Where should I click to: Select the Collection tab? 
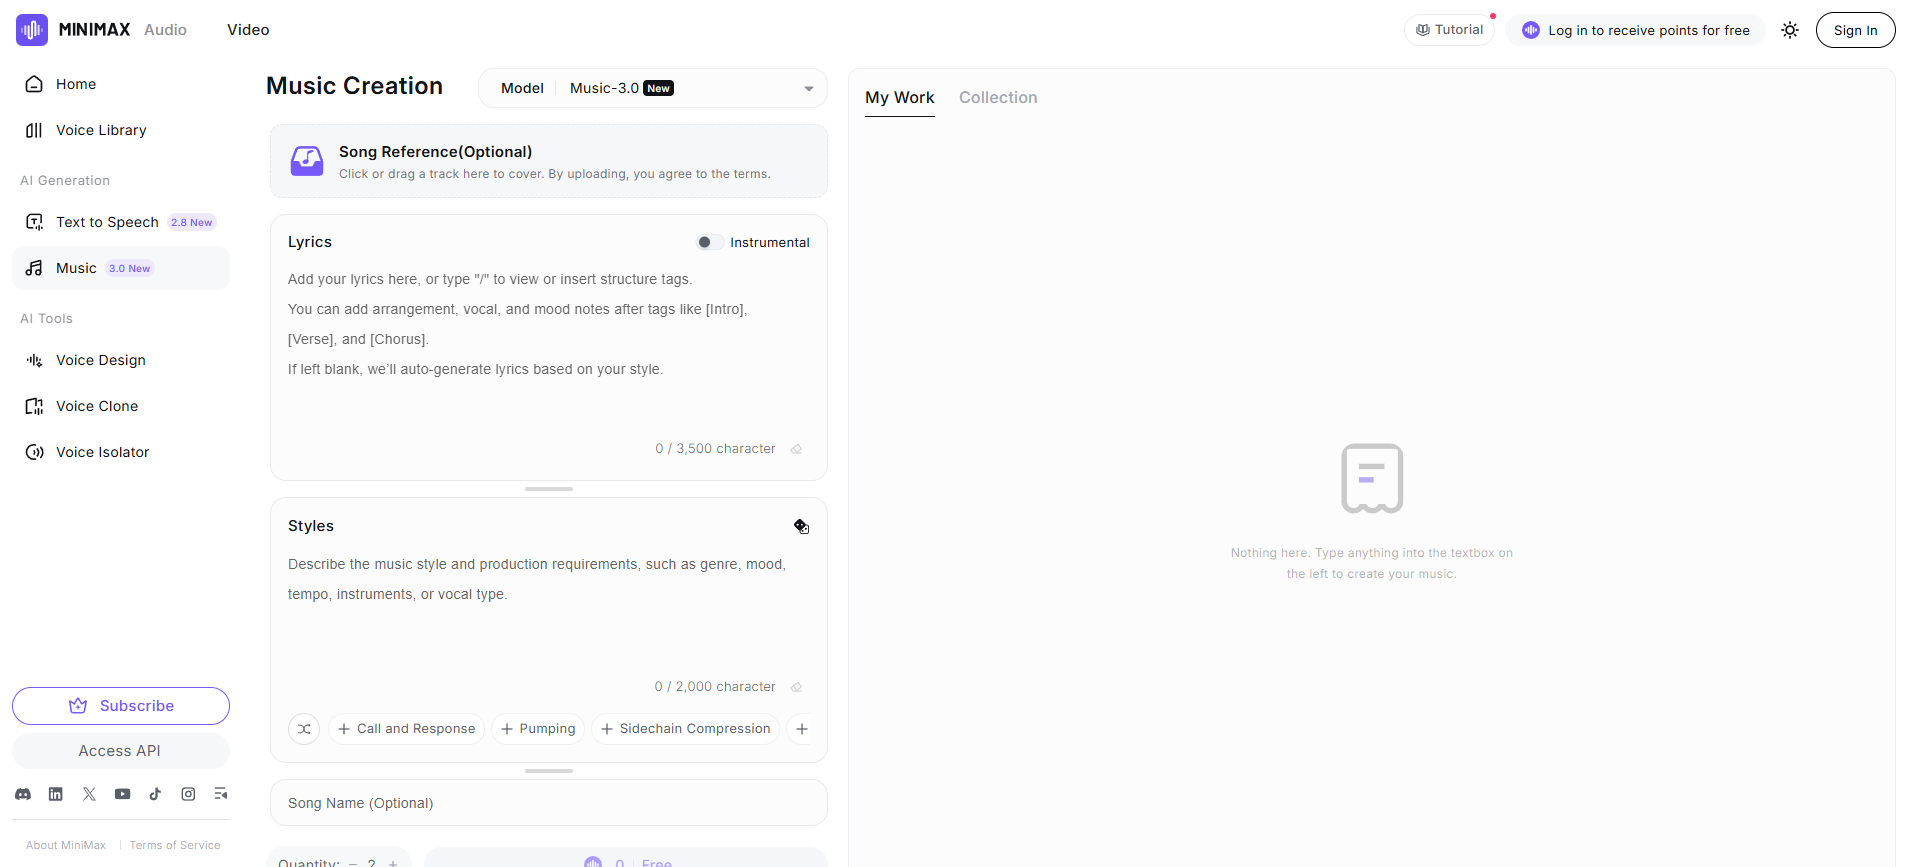click(998, 97)
